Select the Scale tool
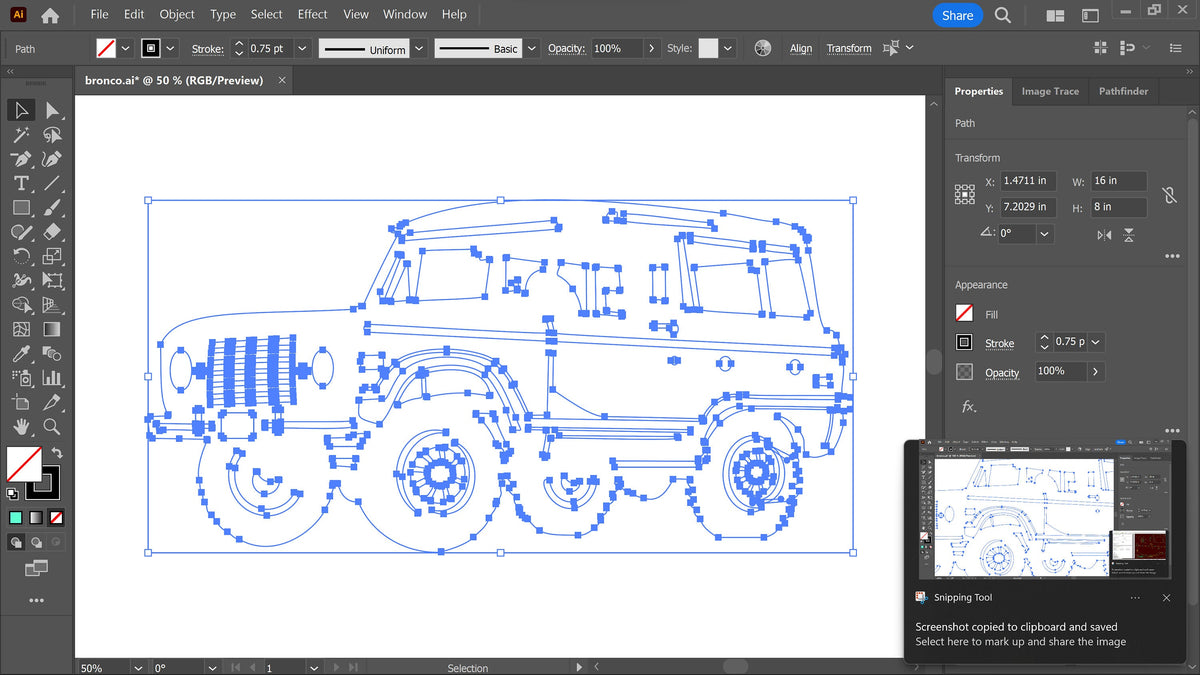The width and height of the screenshot is (1200, 675). tap(52, 256)
